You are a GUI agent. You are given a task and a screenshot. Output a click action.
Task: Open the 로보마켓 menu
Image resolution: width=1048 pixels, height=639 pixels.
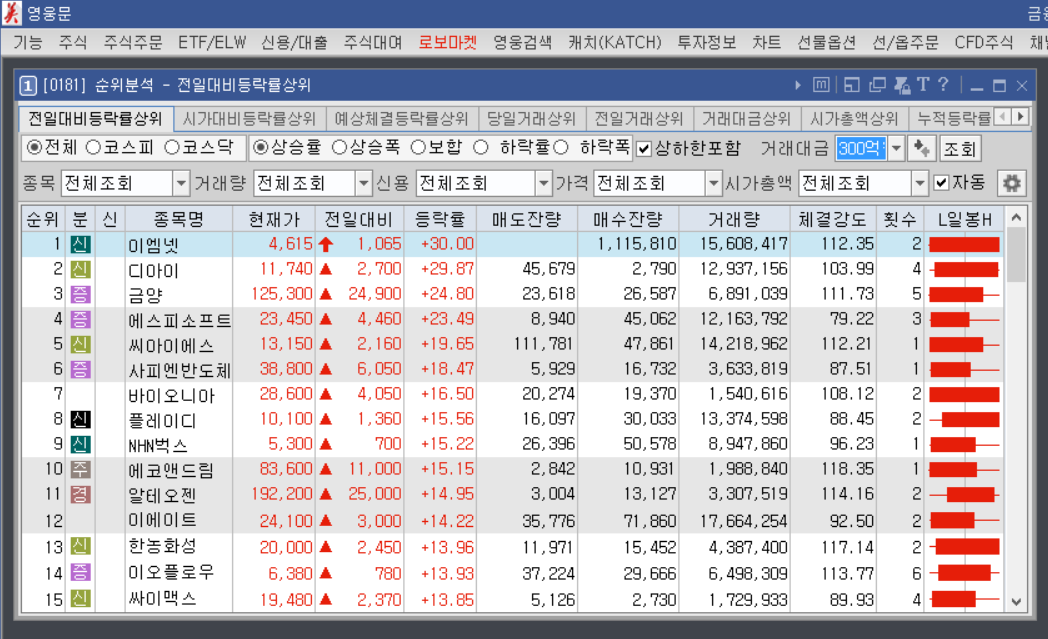(447, 43)
